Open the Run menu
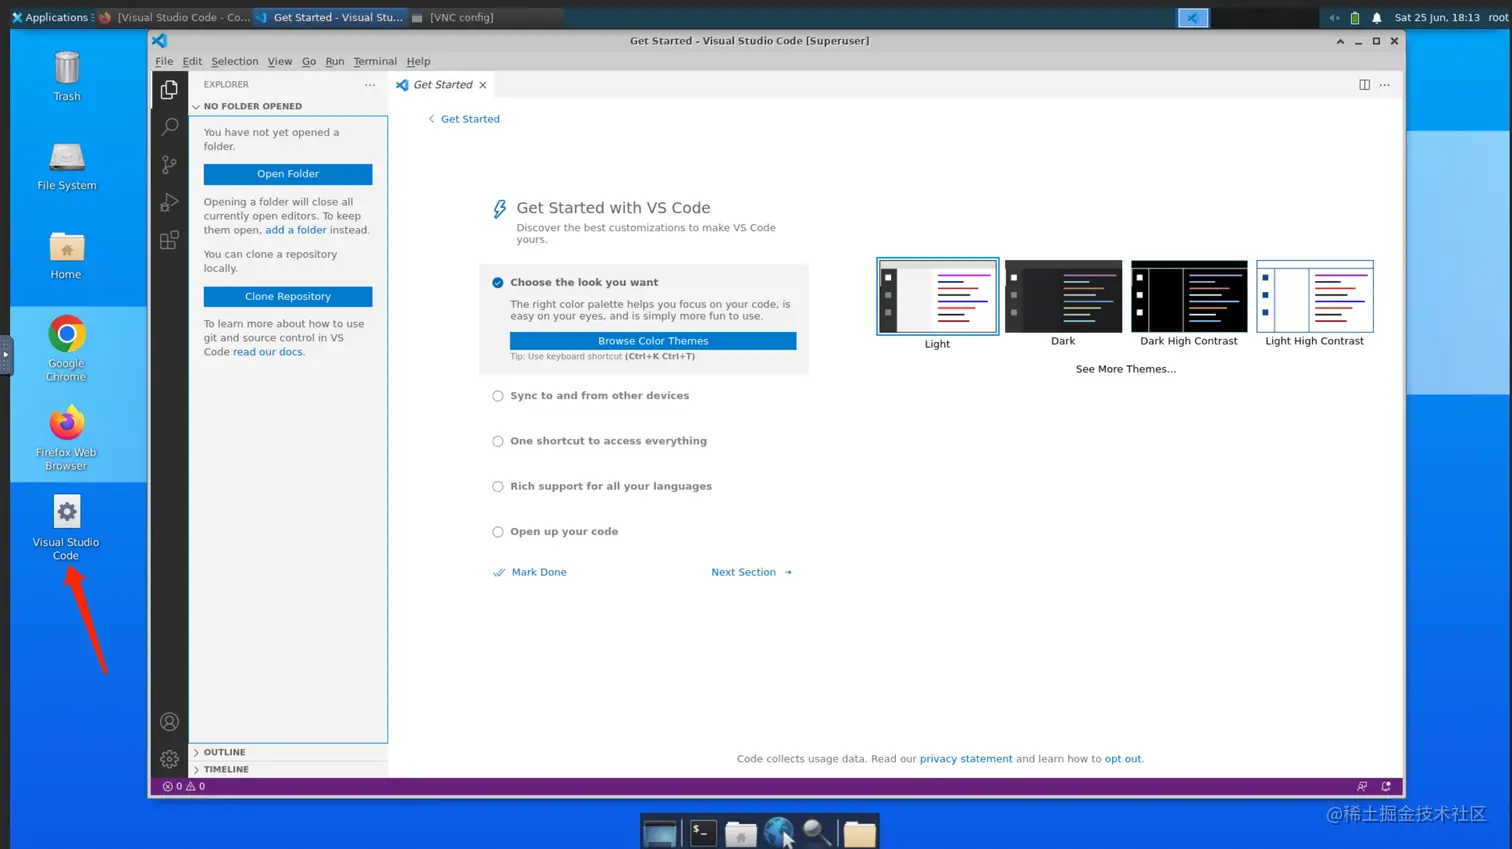This screenshot has width=1512, height=849. click(x=335, y=62)
